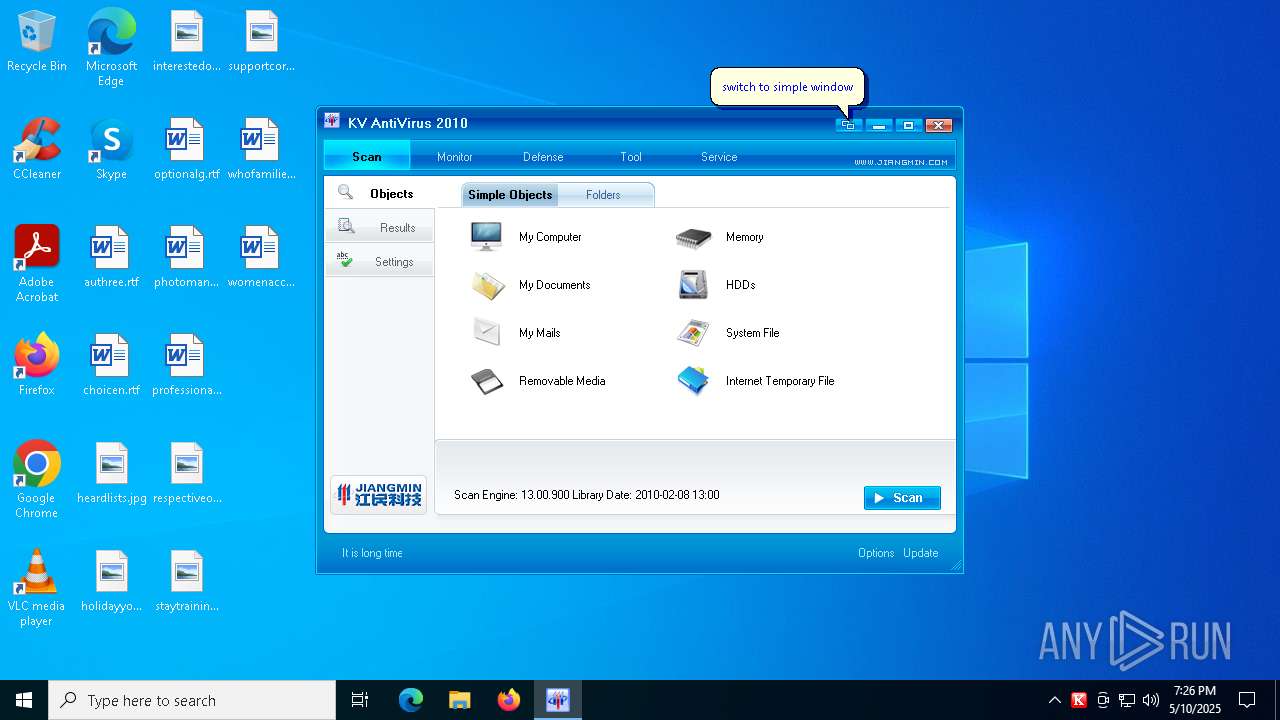Start scanning with the Scan button
This screenshot has width=1280, height=720.
click(902, 498)
